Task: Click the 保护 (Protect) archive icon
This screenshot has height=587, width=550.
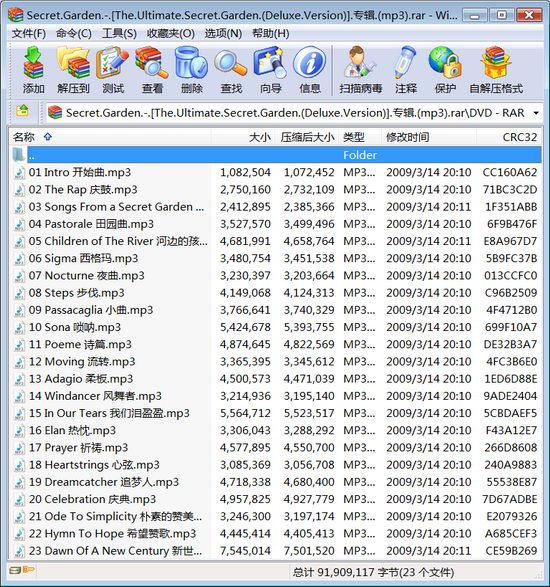Action: click(x=445, y=70)
